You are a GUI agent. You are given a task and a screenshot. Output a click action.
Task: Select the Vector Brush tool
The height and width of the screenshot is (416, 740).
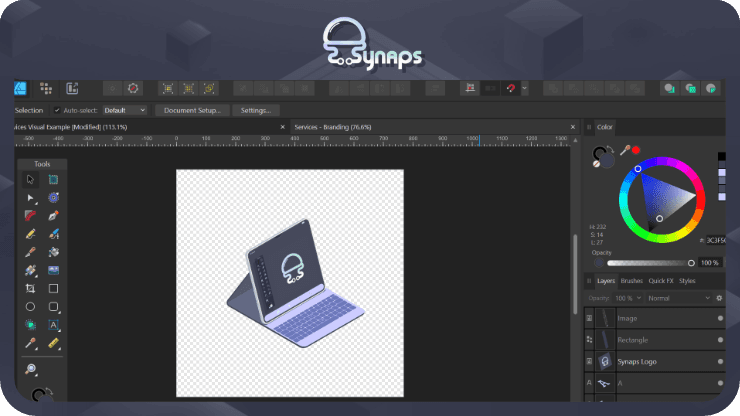point(53,234)
